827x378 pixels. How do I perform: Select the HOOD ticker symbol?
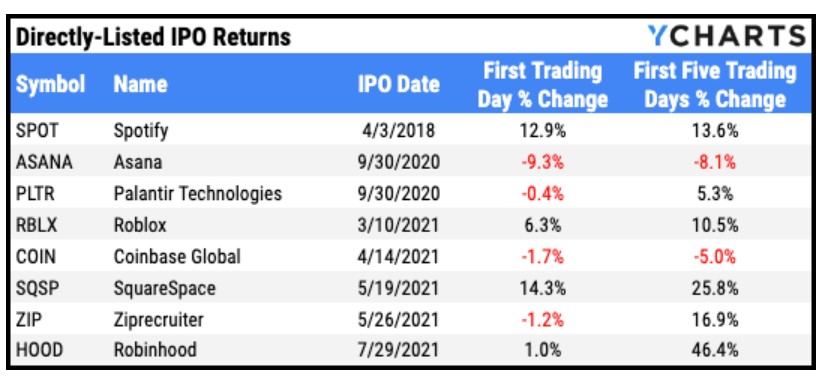tap(37, 349)
